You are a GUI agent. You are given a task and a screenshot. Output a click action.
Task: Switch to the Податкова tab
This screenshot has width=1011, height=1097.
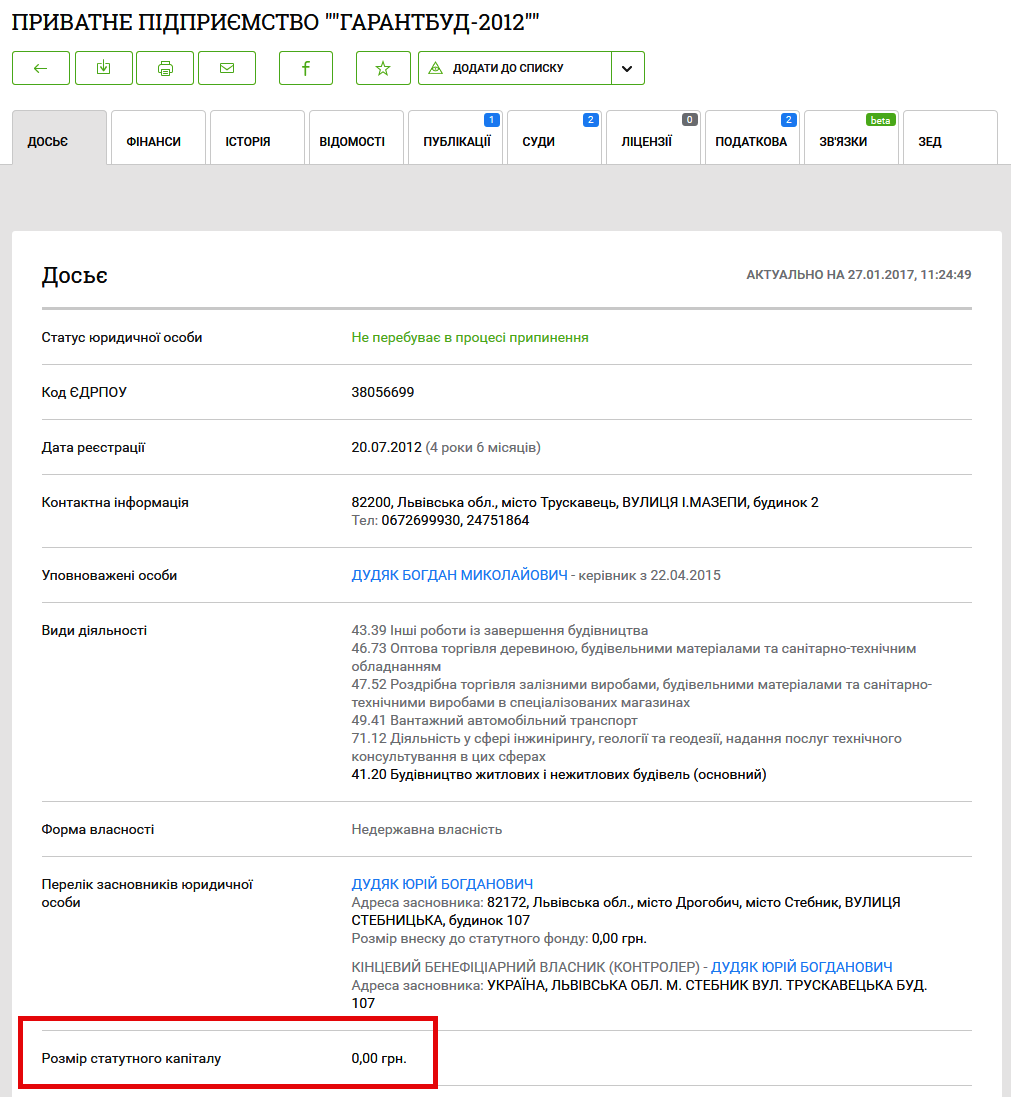click(751, 141)
